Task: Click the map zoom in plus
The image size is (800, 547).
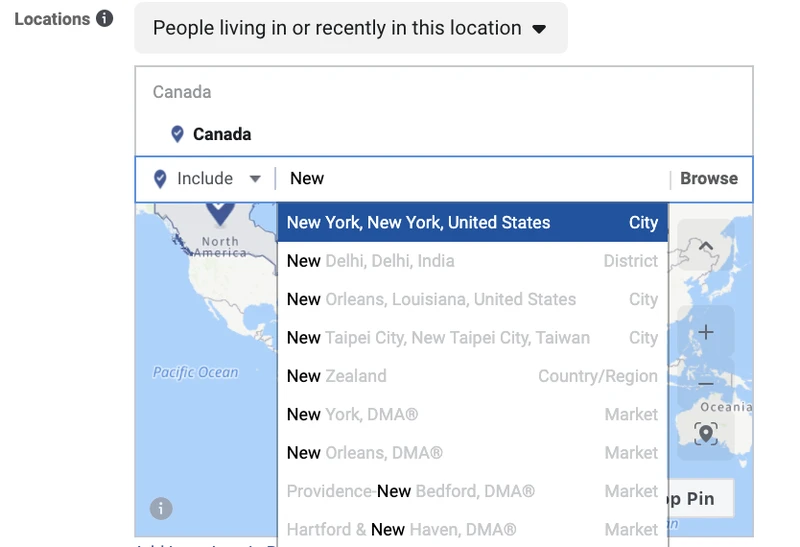Action: click(706, 333)
